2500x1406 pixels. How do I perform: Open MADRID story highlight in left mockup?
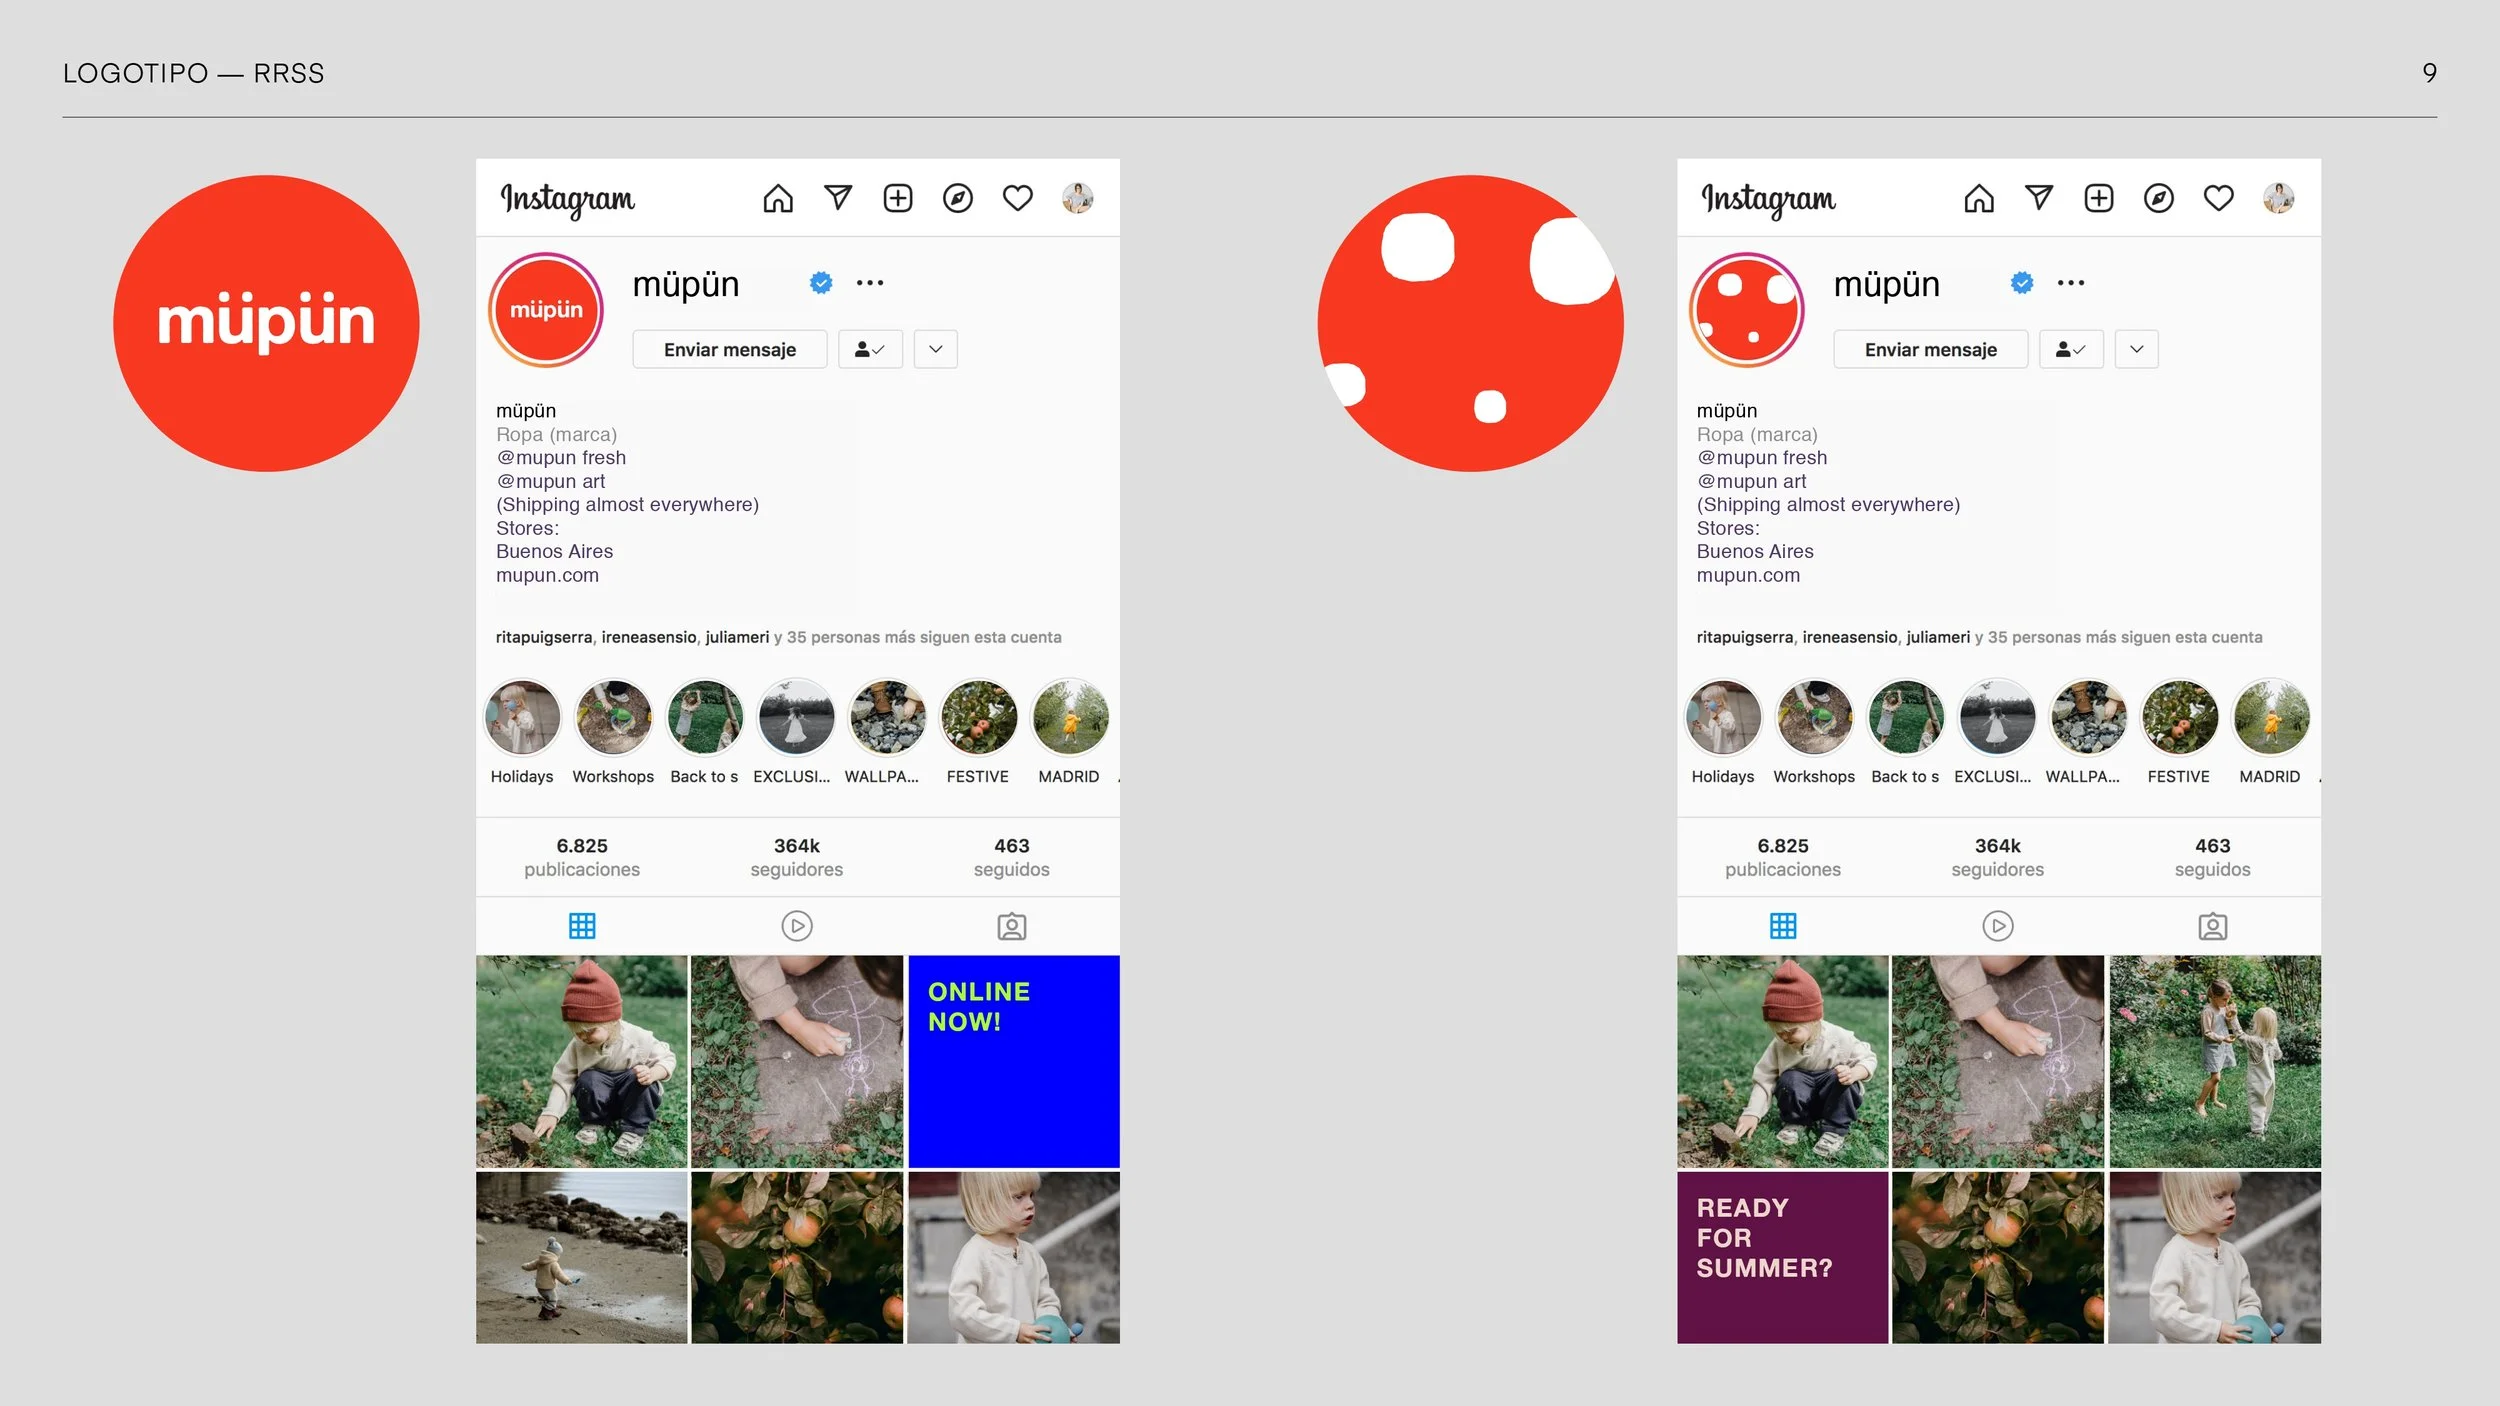click(x=1070, y=718)
